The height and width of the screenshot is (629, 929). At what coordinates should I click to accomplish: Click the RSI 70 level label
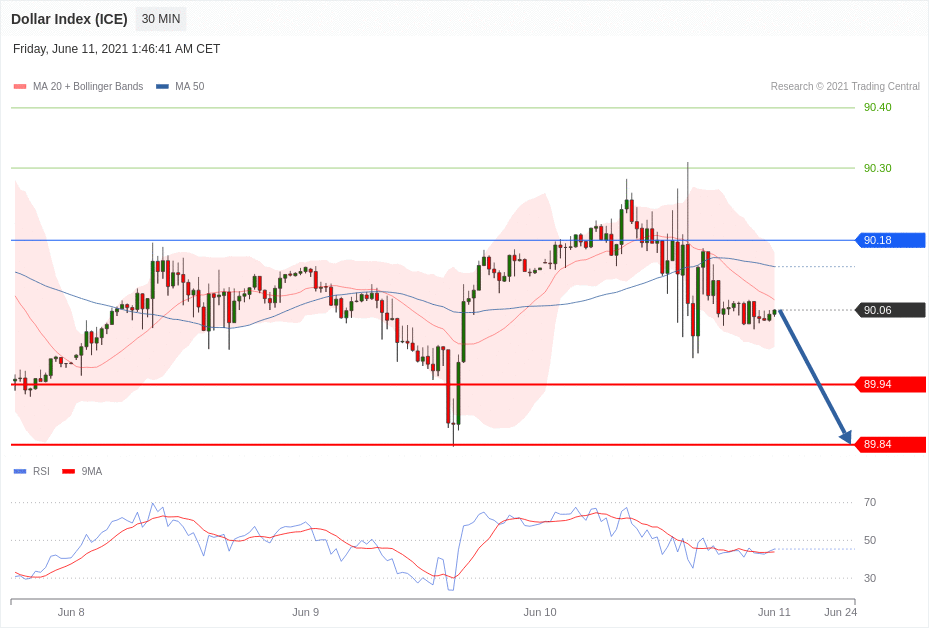870,502
